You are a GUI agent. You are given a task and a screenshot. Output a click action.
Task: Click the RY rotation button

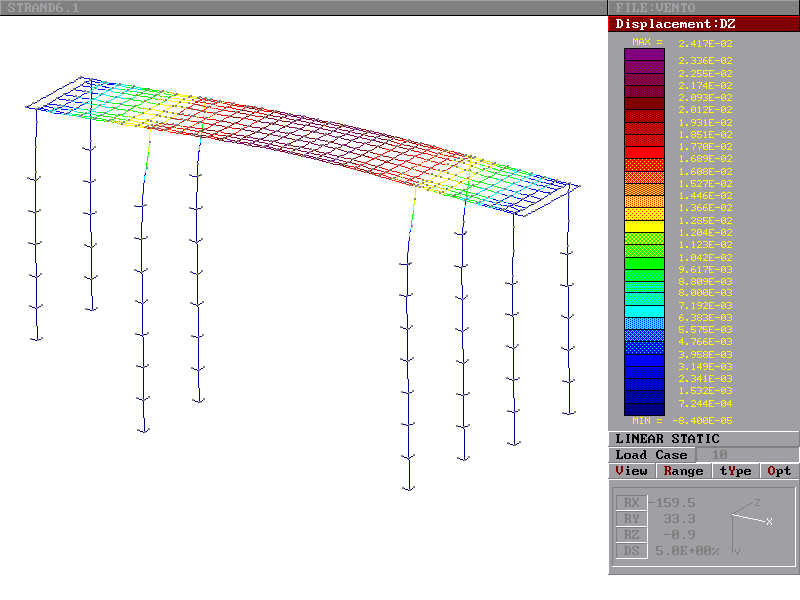pyautogui.click(x=630, y=518)
